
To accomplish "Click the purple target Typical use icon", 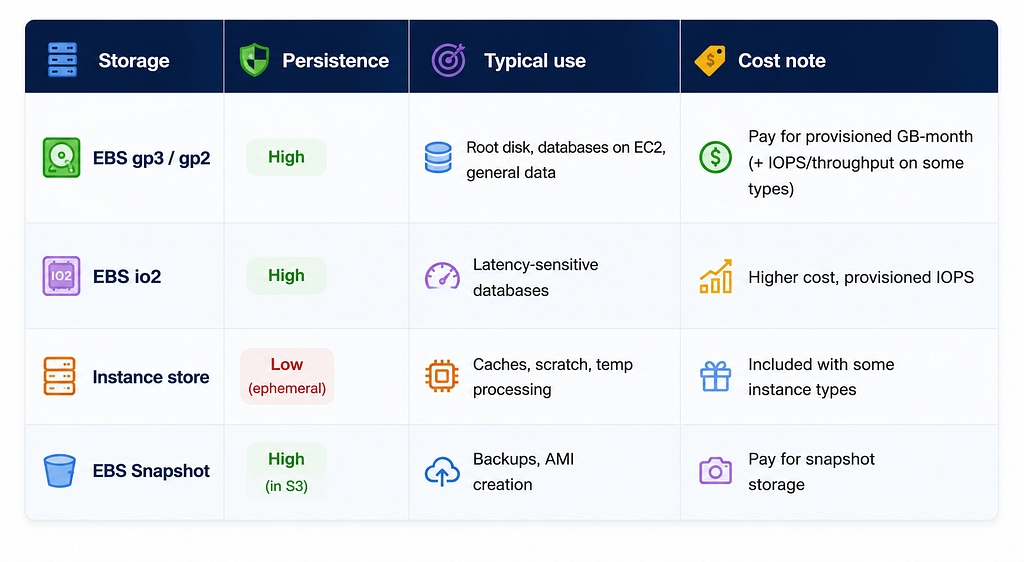I will [449, 60].
